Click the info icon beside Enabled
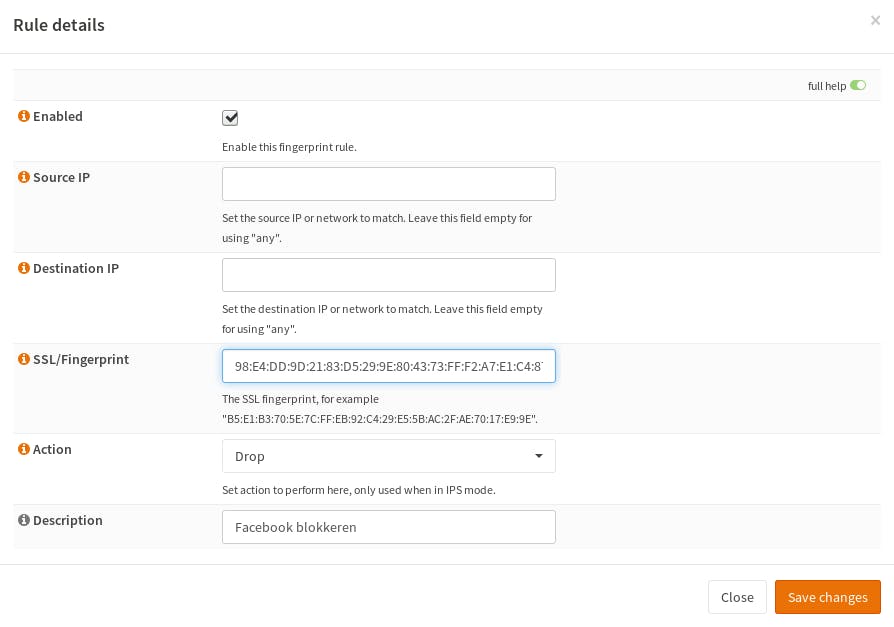Viewport: 894px width, 627px height. (24, 117)
